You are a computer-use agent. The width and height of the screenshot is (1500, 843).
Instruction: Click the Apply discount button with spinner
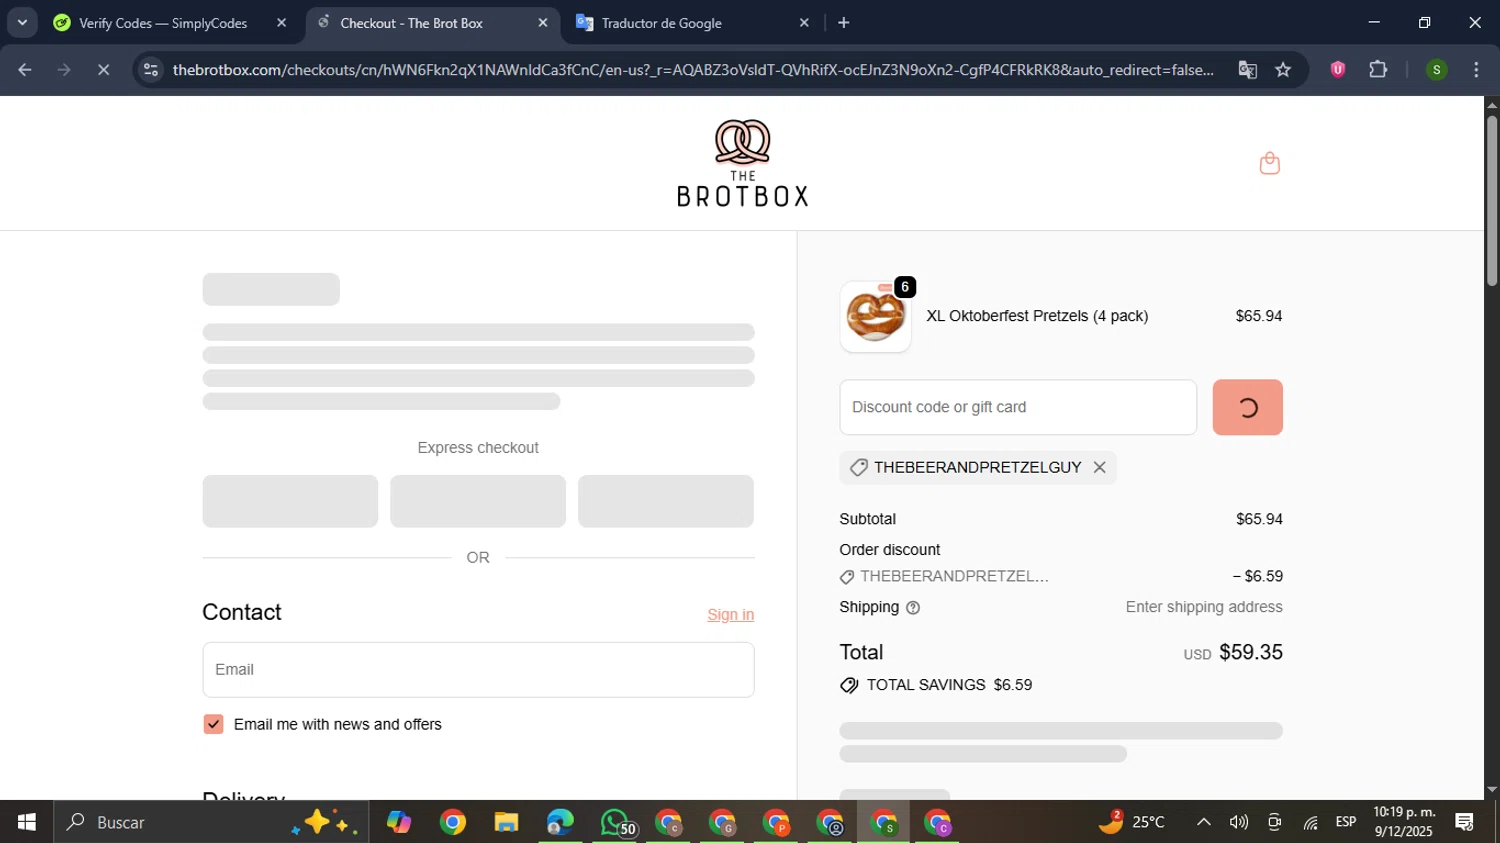[1247, 407]
